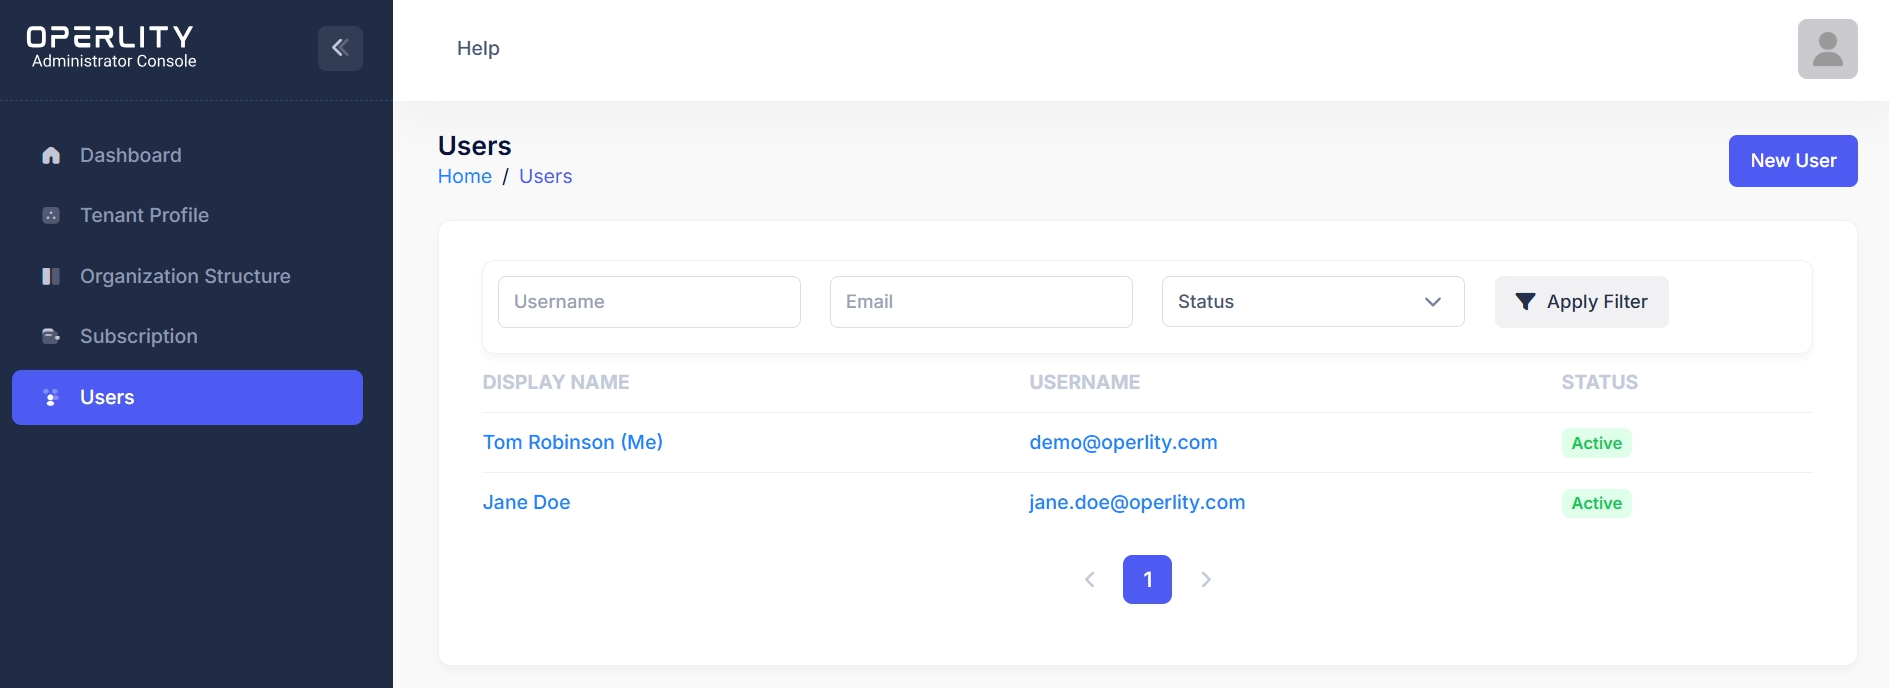
Task: Click the Dashboard home icon
Action: coord(51,155)
